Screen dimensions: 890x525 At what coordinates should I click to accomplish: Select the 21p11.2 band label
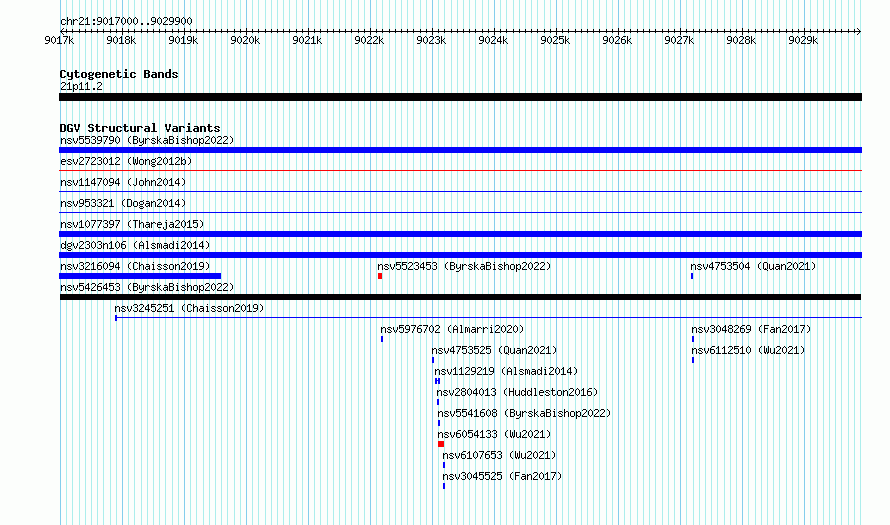81,86
